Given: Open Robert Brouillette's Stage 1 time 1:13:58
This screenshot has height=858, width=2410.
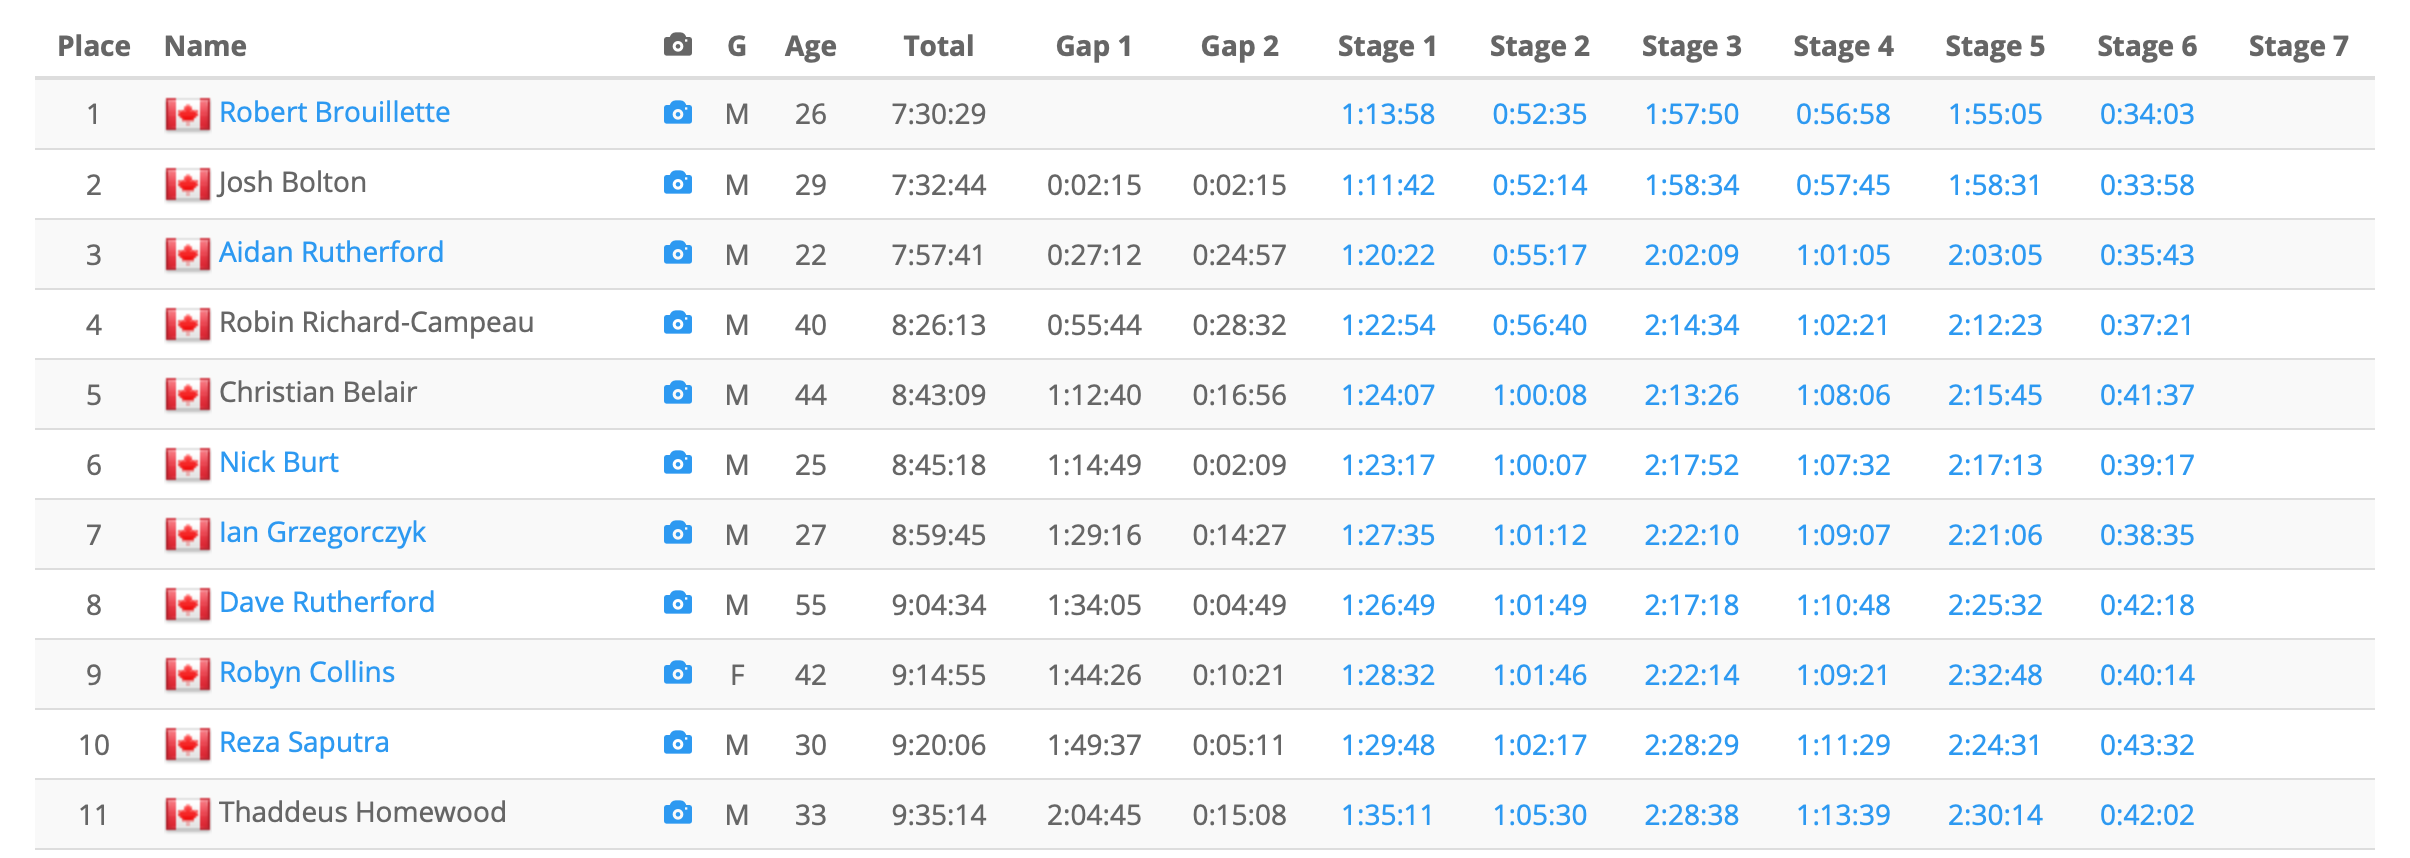Looking at the screenshot, I should point(1387,114).
